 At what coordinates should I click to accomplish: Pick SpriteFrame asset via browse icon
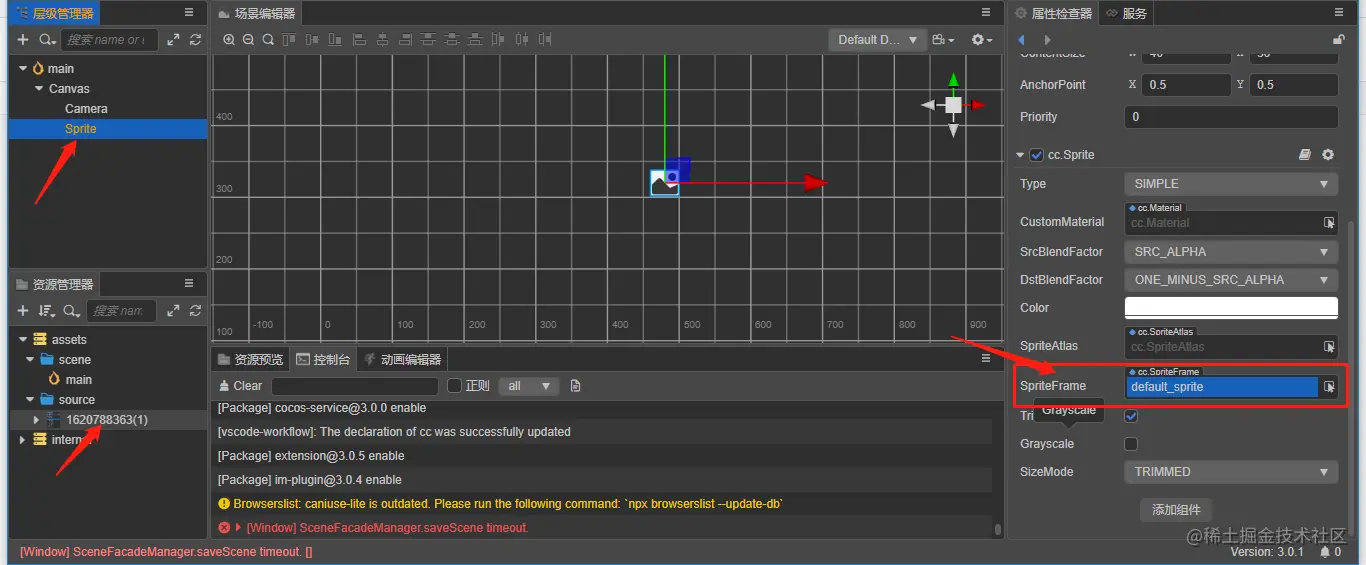click(1329, 387)
